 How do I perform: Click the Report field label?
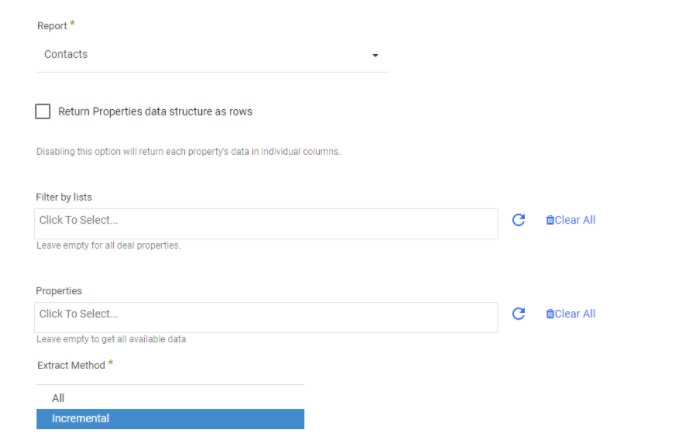click(52, 26)
